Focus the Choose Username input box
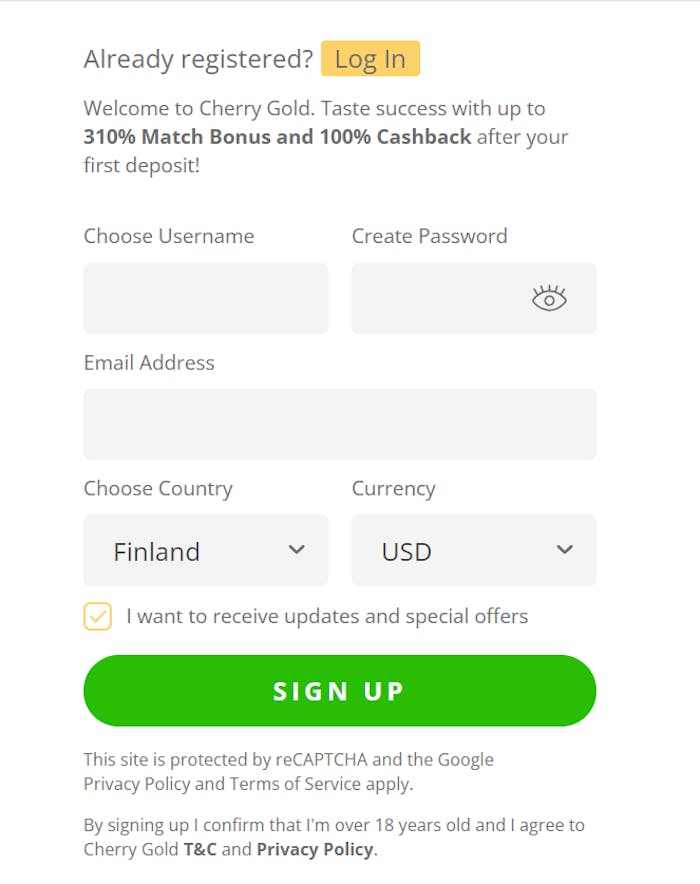The width and height of the screenshot is (700, 884). [x=206, y=298]
